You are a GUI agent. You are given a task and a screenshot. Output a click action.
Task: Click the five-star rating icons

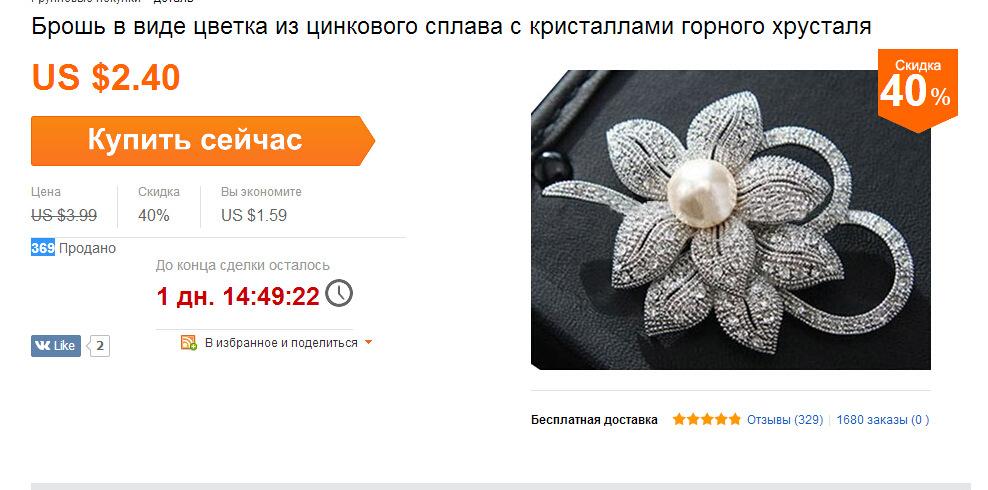(x=706, y=419)
